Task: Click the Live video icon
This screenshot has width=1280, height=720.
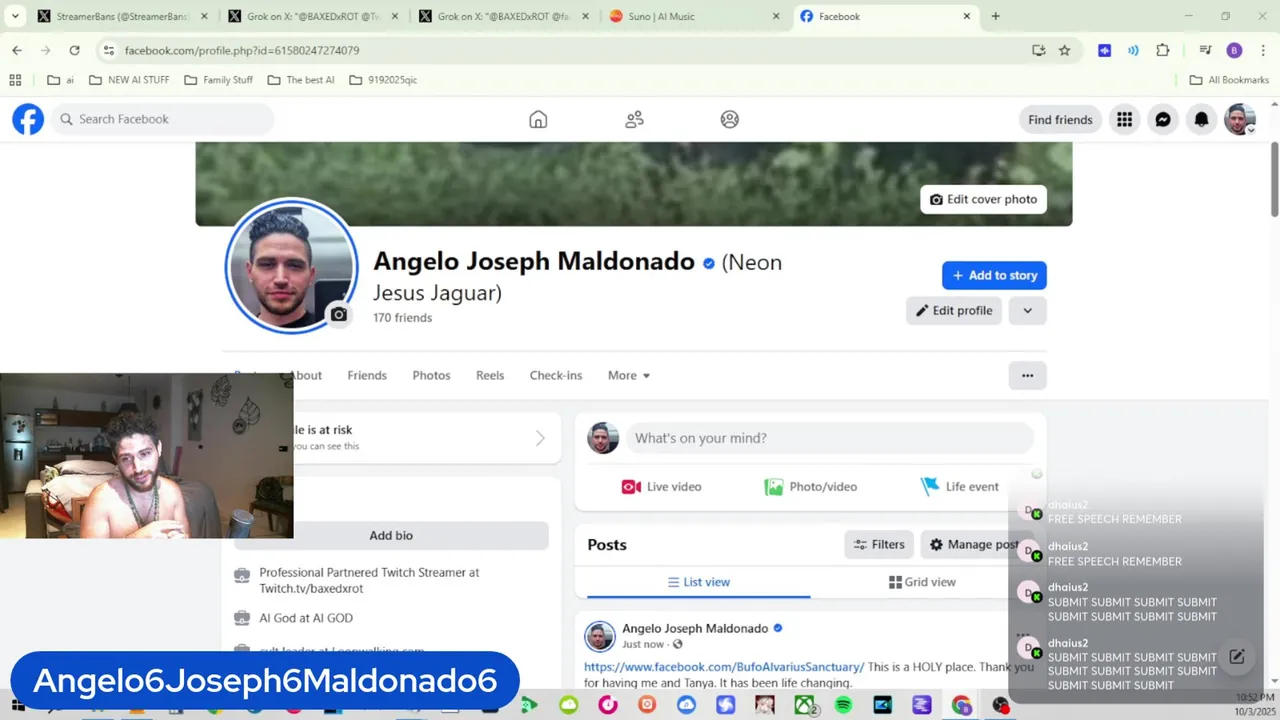Action: pos(631,487)
